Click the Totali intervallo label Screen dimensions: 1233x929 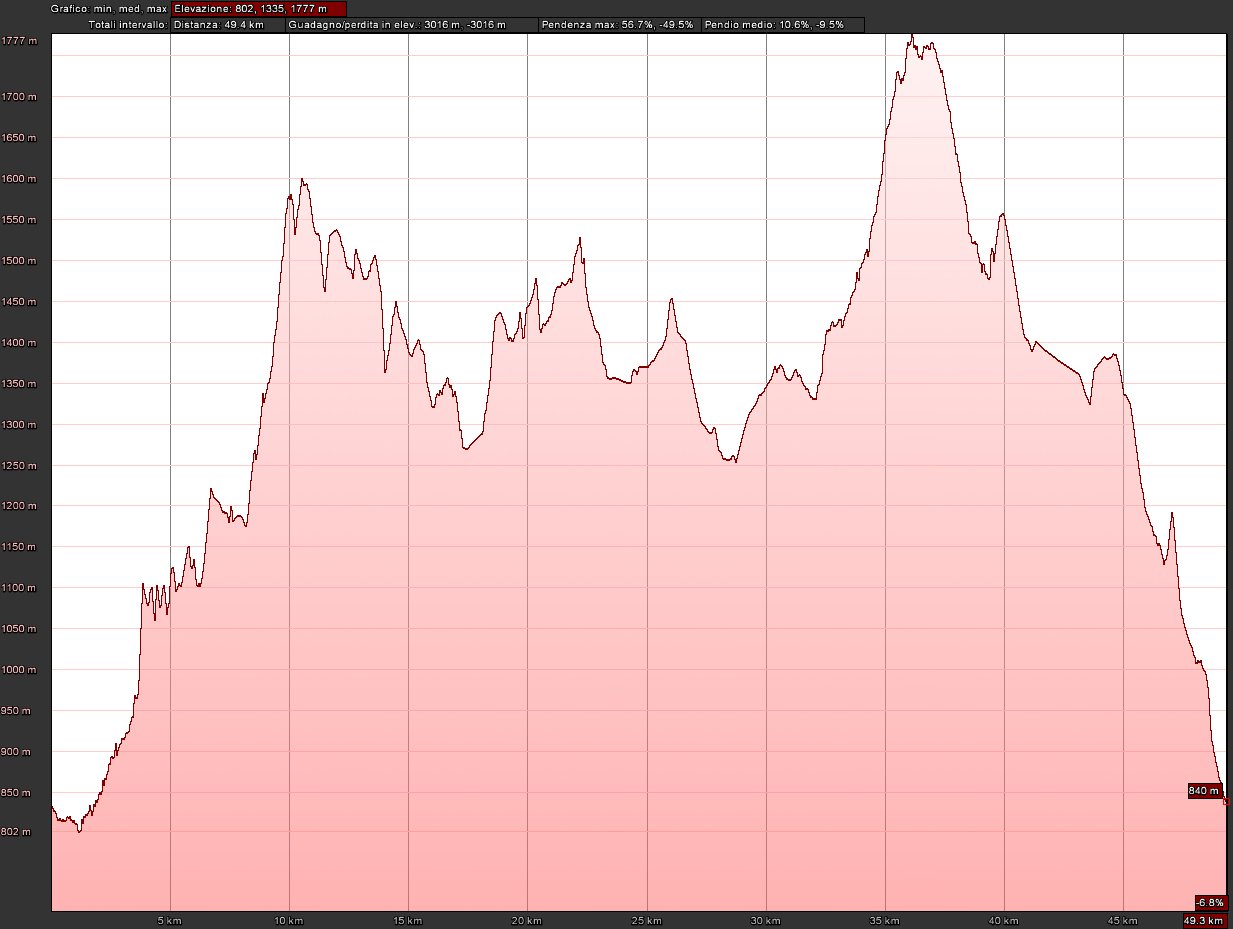pos(127,24)
